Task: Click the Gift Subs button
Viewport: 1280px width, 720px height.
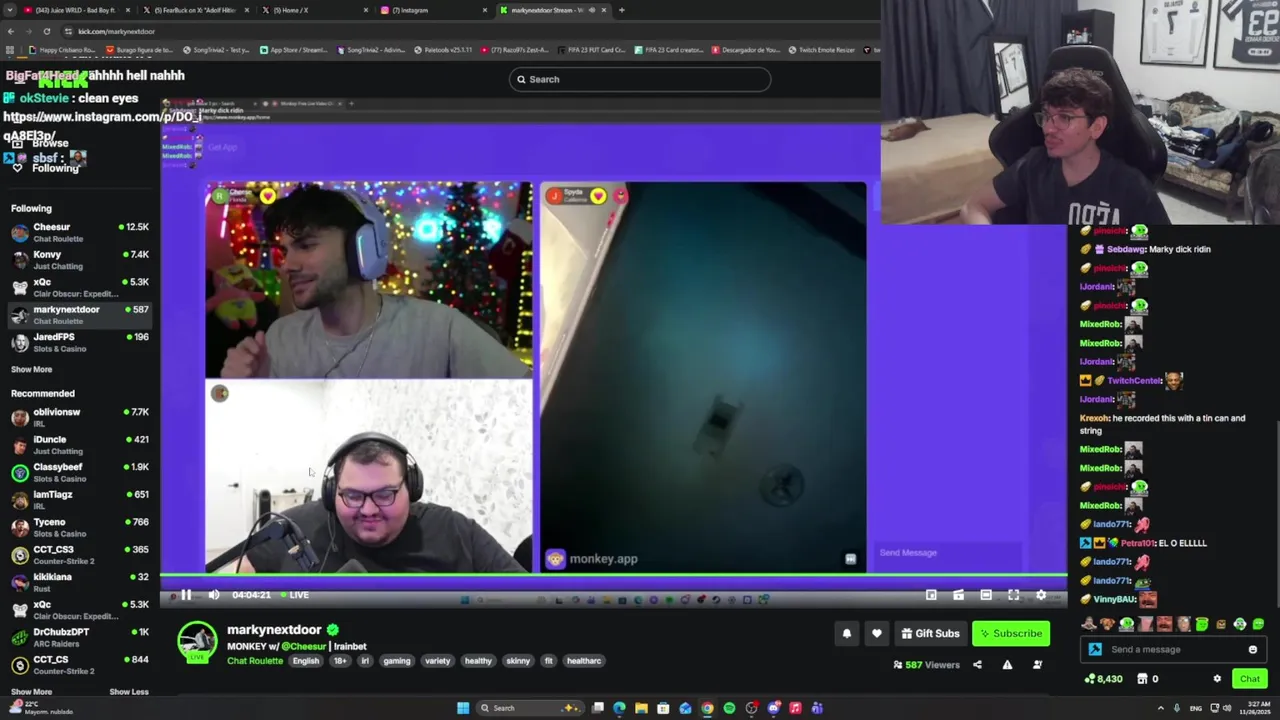Action: (930, 633)
